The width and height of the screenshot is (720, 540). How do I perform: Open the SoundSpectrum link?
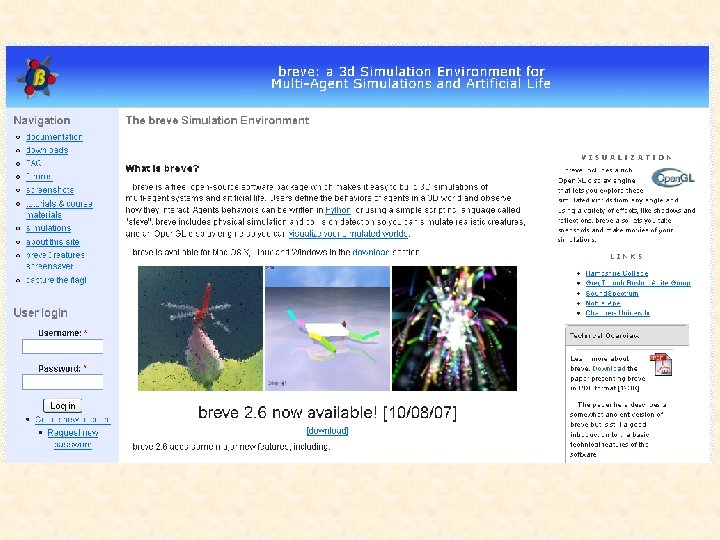point(612,293)
